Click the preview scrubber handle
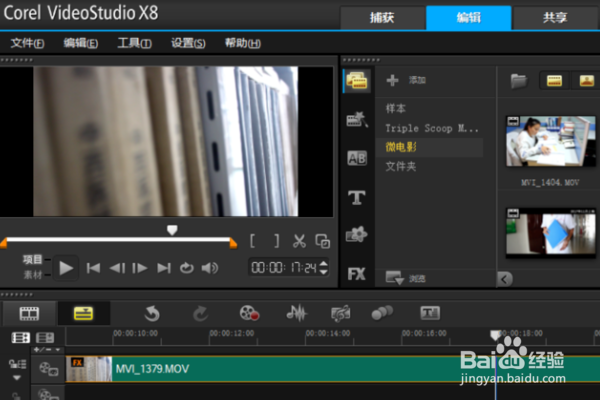 pos(172,230)
